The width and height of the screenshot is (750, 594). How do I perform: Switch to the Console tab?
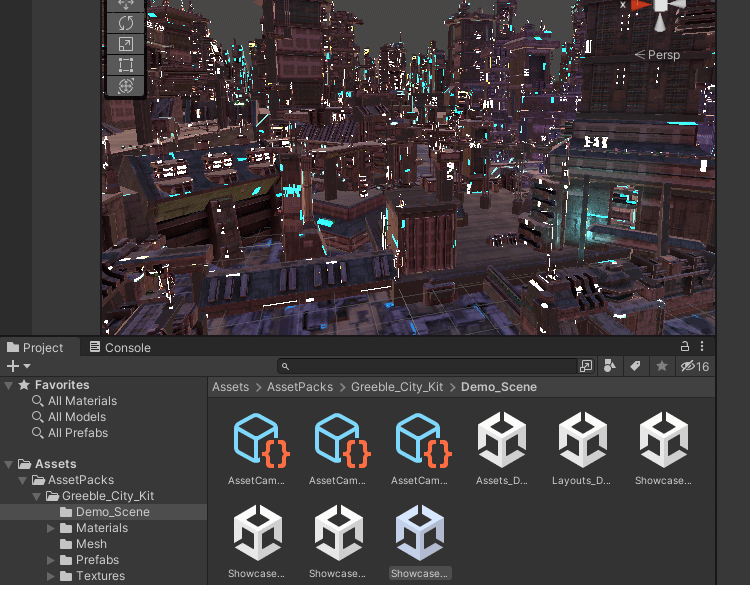coord(119,348)
